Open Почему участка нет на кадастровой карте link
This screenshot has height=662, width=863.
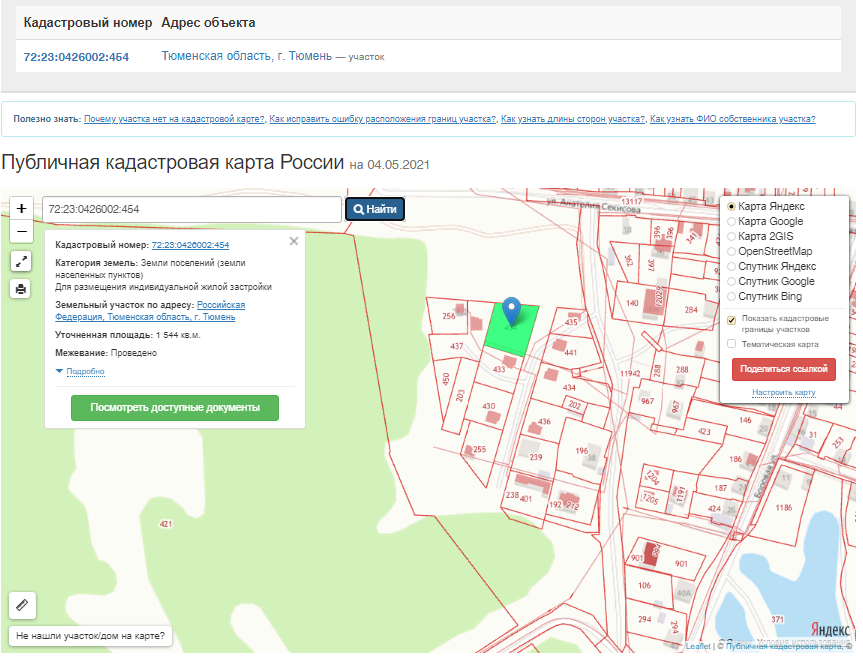click(174, 119)
